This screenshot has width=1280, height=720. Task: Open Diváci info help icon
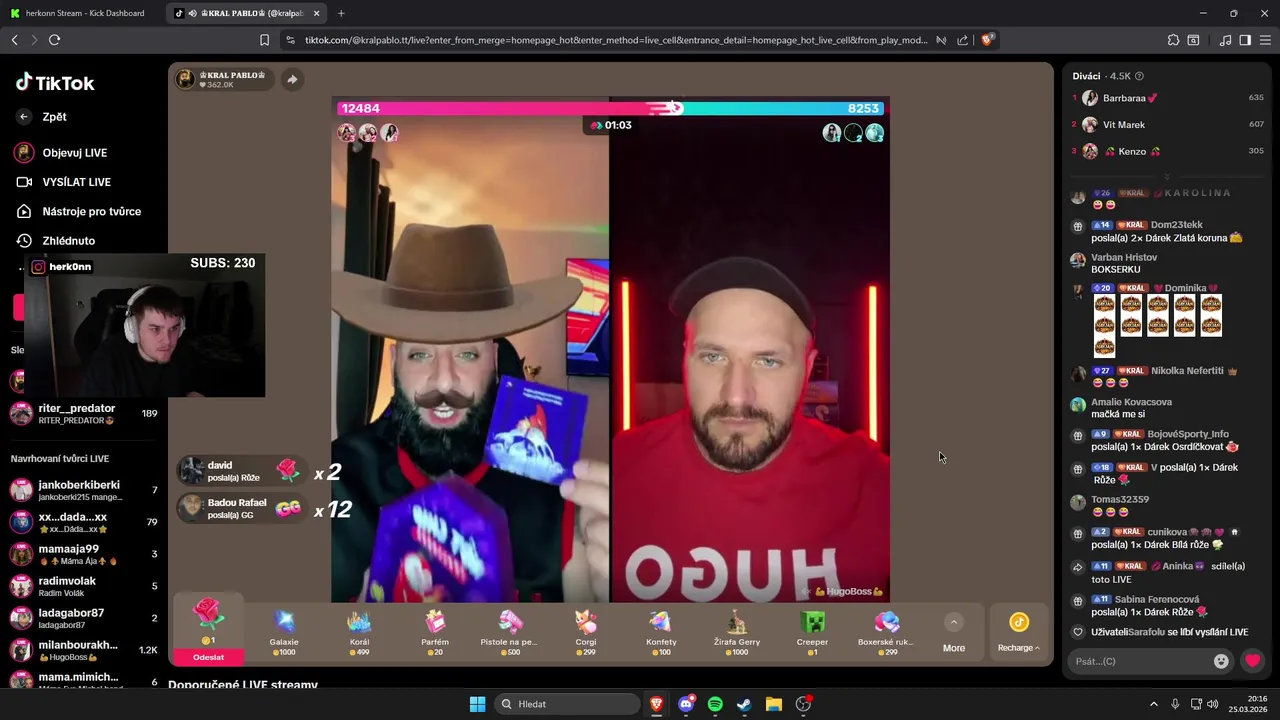pos(1140,76)
